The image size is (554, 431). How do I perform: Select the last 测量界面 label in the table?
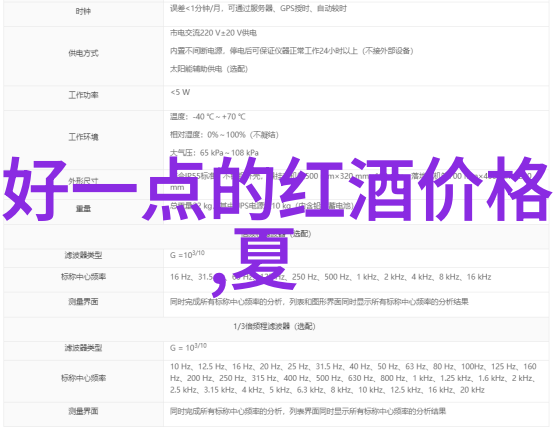pyautogui.click(x=83, y=411)
